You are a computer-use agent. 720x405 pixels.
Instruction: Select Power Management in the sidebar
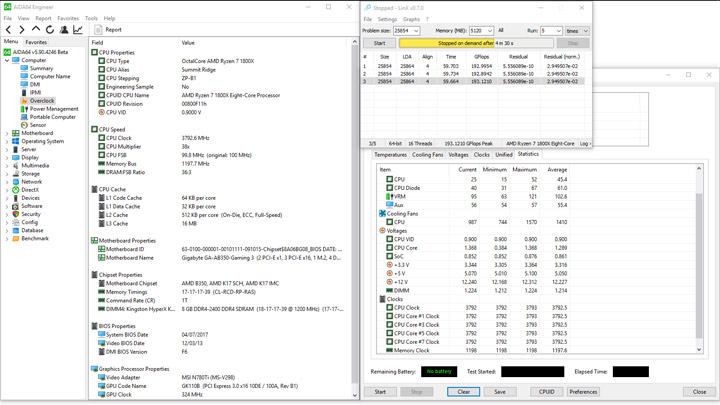[53, 109]
